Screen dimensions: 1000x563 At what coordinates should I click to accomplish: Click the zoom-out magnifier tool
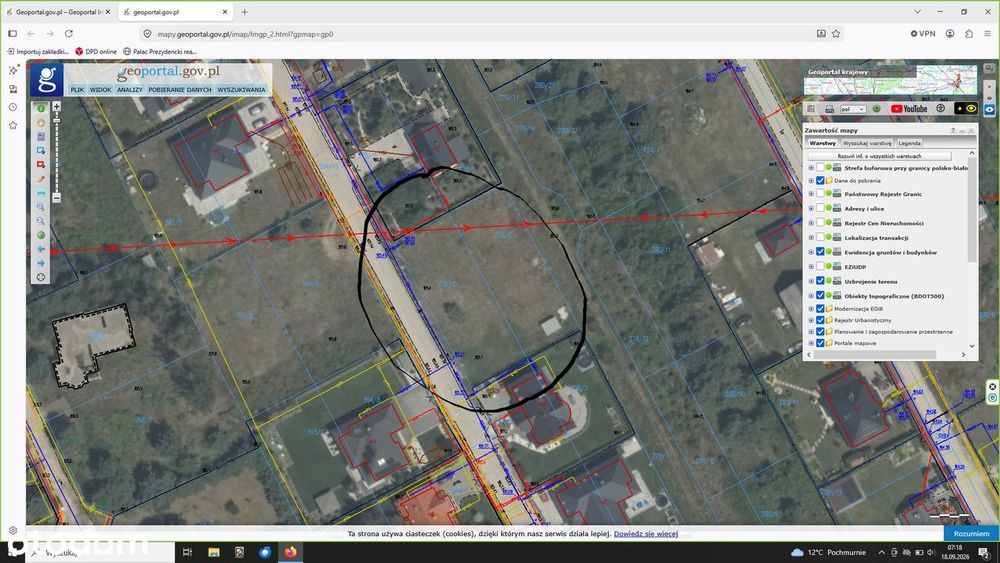click(x=41, y=221)
